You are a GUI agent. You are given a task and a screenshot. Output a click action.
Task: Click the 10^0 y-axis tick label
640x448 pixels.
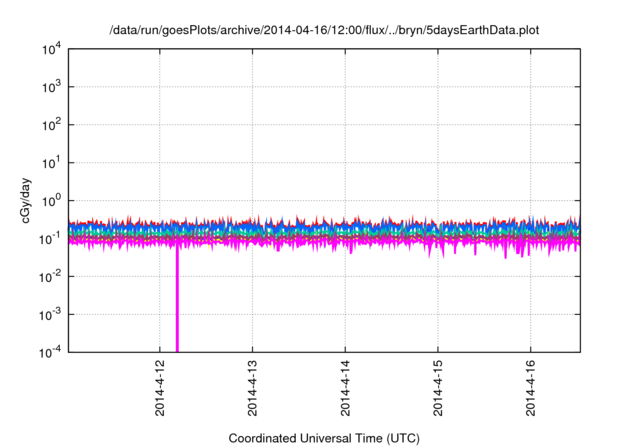coord(51,201)
